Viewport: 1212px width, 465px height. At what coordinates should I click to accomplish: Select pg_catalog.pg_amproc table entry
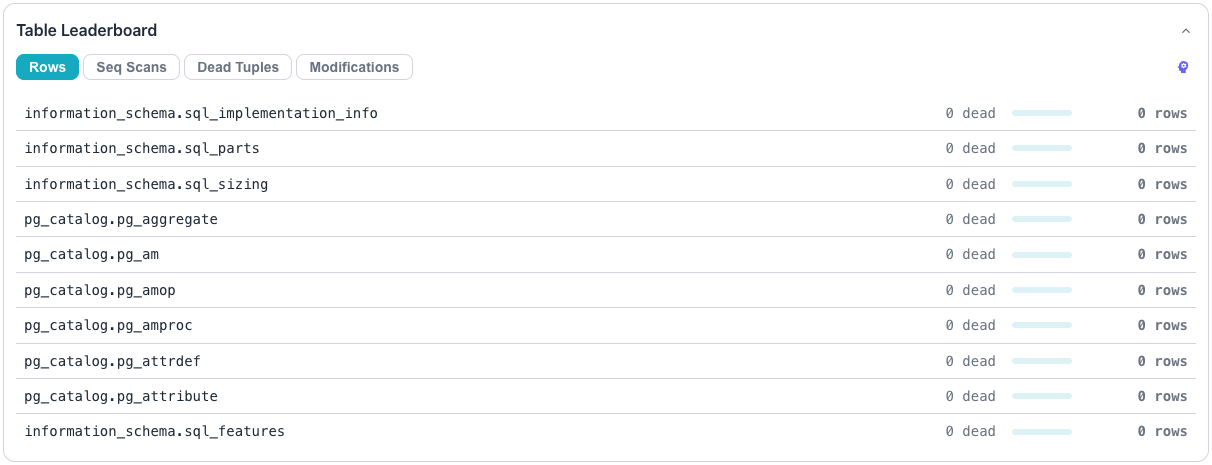(x=606, y=325)
